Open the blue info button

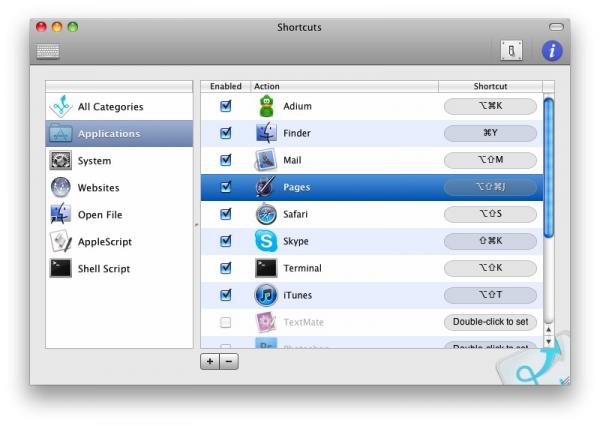point(552,51)
